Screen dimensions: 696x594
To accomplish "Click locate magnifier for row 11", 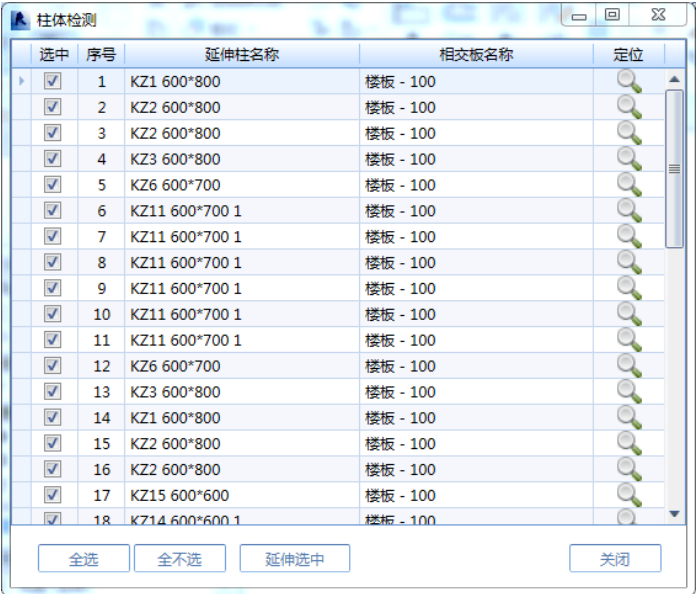I will pos(629,340).
